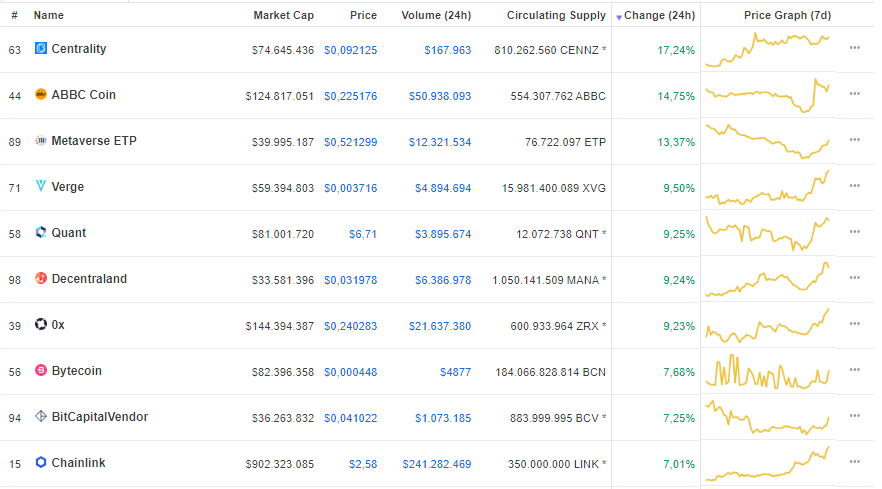The width and height of the screenshot is (882, 489).
Task: Open the more-options dots for Chainlink
Action: 854,462
